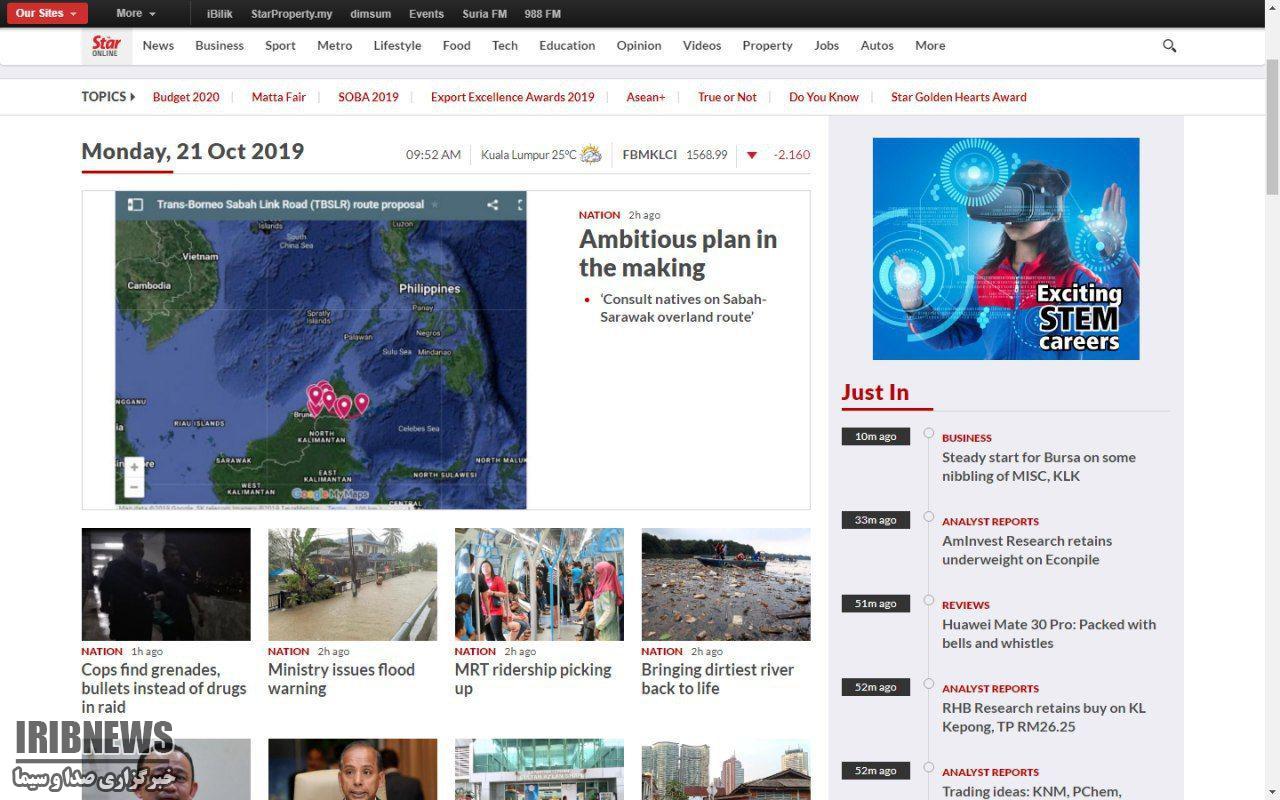Viewport: 1280px width, 800px height.
Task: Expand the Our Sites dropdown
Action: (x=46, y=13)
